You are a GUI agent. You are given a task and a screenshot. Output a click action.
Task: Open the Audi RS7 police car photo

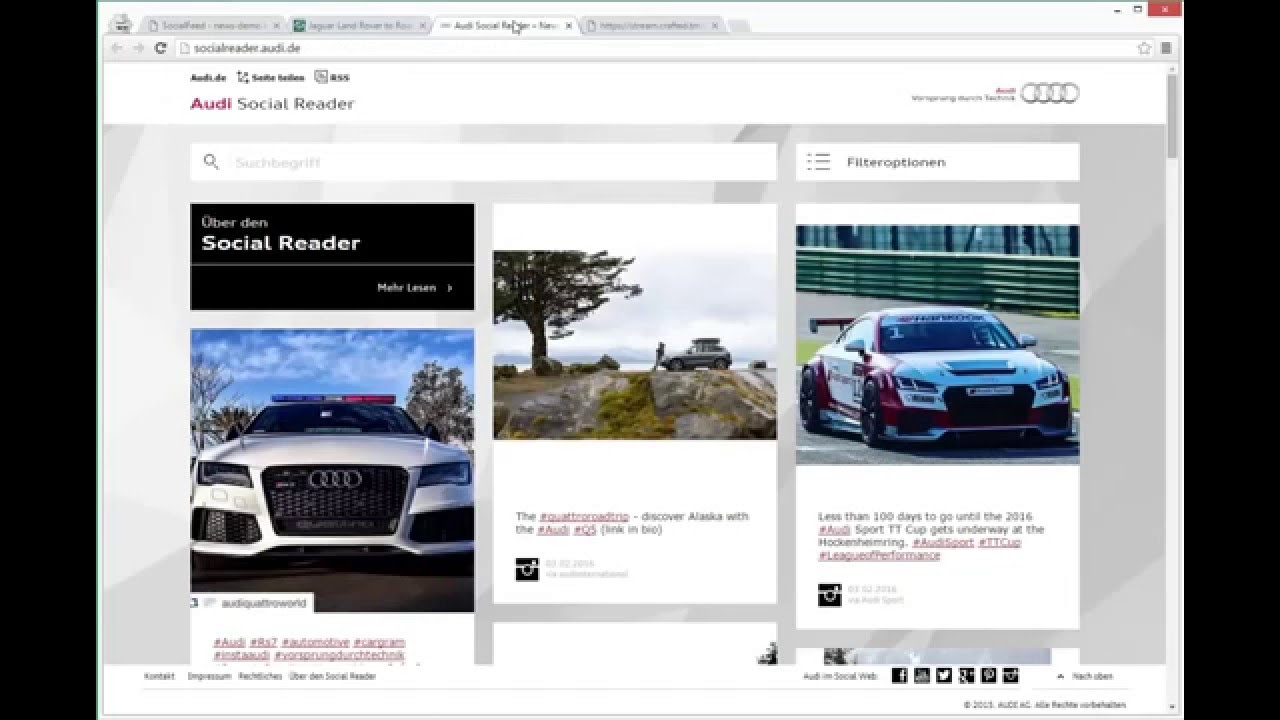(x=332, y=470)
